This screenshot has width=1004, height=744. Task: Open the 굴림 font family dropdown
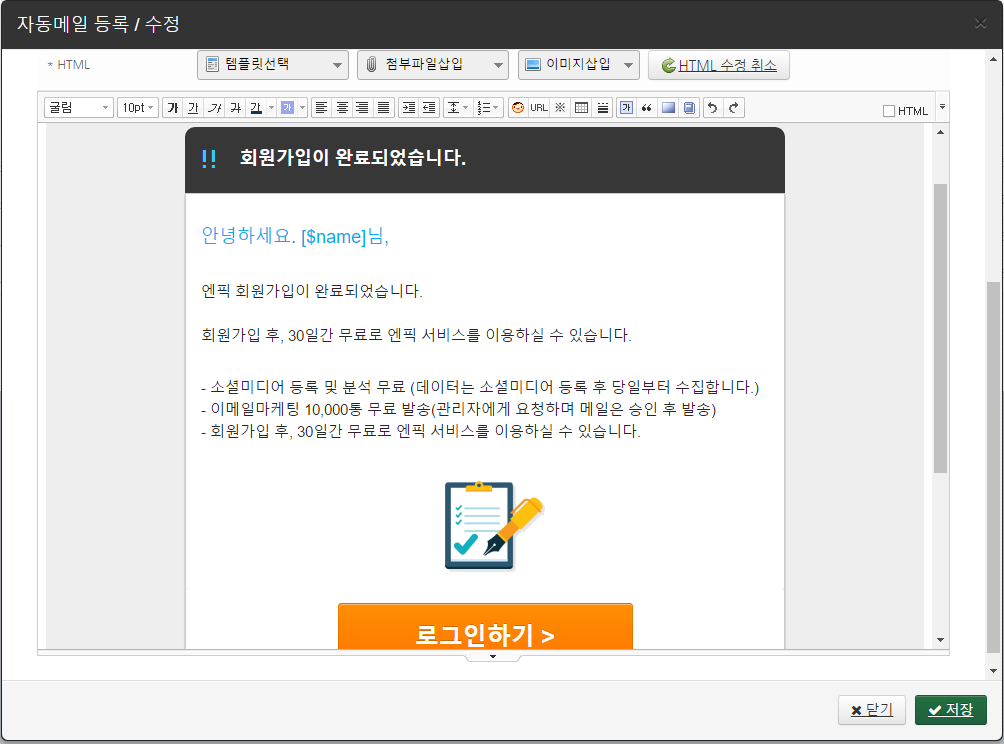pyautogui.click(x=79, y=108)
